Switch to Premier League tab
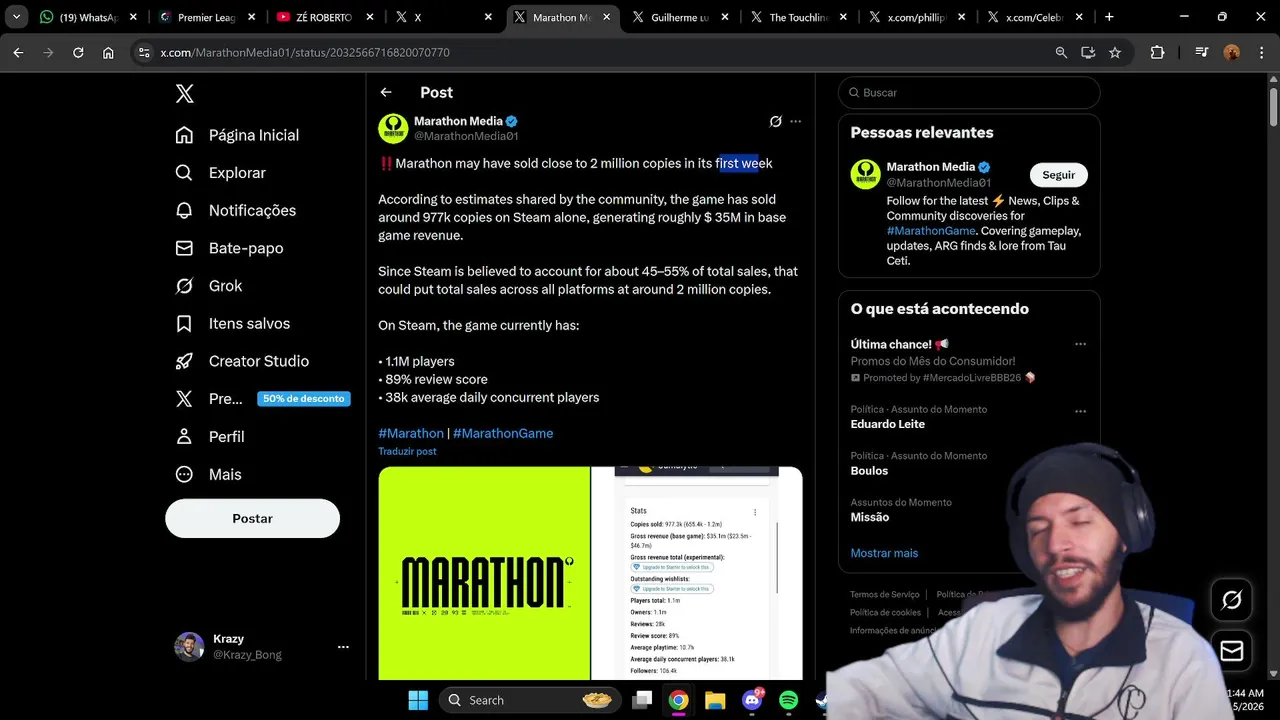 point(208,17)
